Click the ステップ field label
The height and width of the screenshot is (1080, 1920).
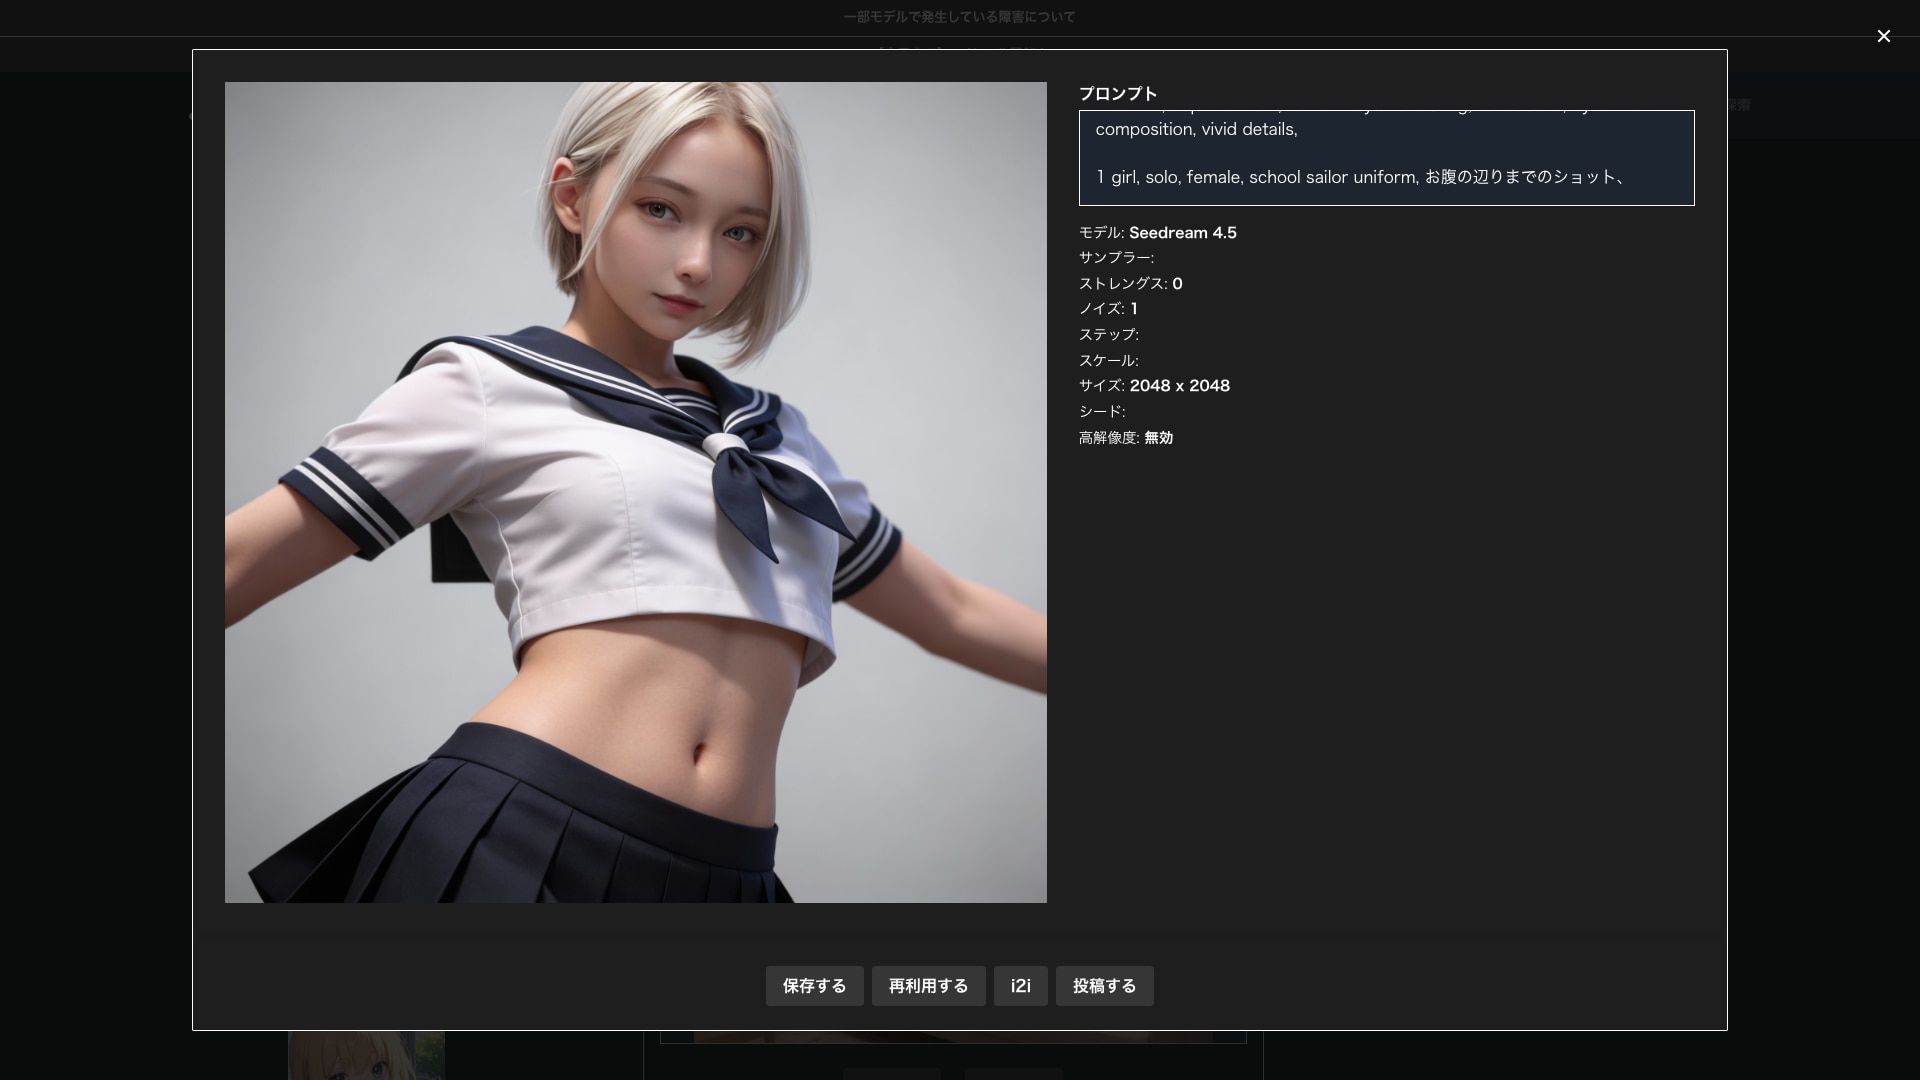(x=1106, y=335)
